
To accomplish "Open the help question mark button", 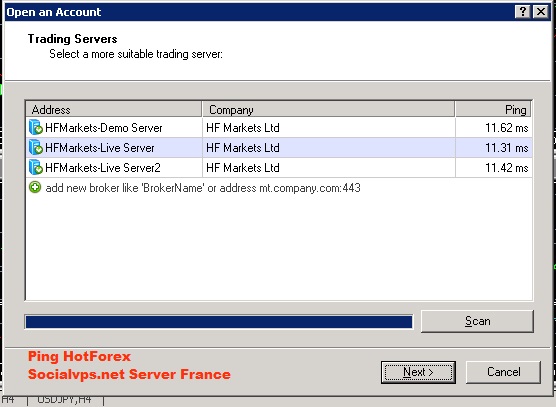I will (x=522, y=12).
